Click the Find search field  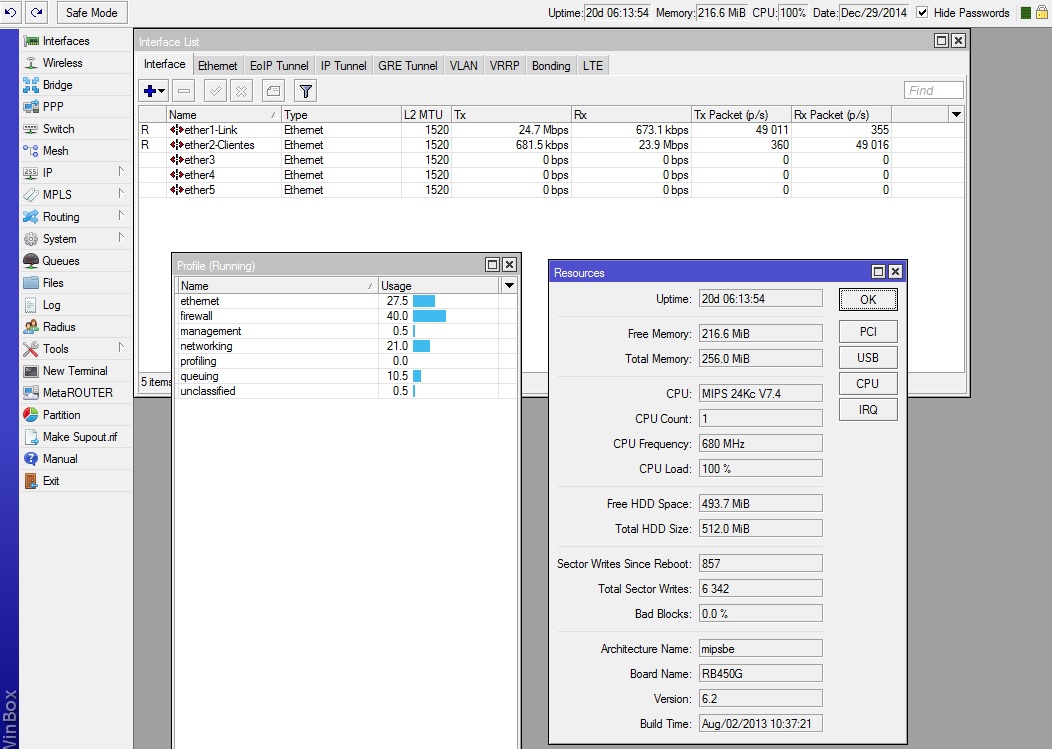[933, 90]
